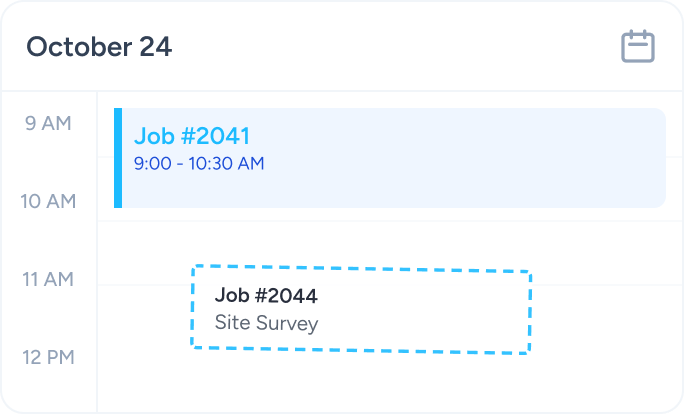The height and width of the screenshot is (414, 684).
Task: Click empty space left of Job #2044 card
Action: [145, 310]
